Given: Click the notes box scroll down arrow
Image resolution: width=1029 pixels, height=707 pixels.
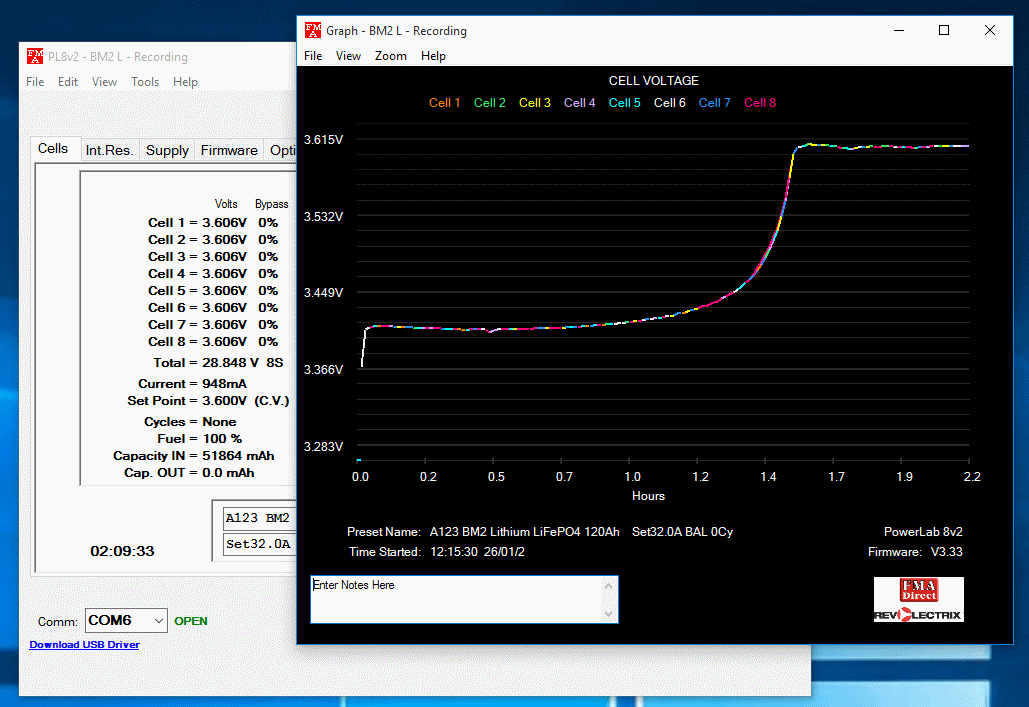Looking at the screenshot, I should click(x=609, y=613).
